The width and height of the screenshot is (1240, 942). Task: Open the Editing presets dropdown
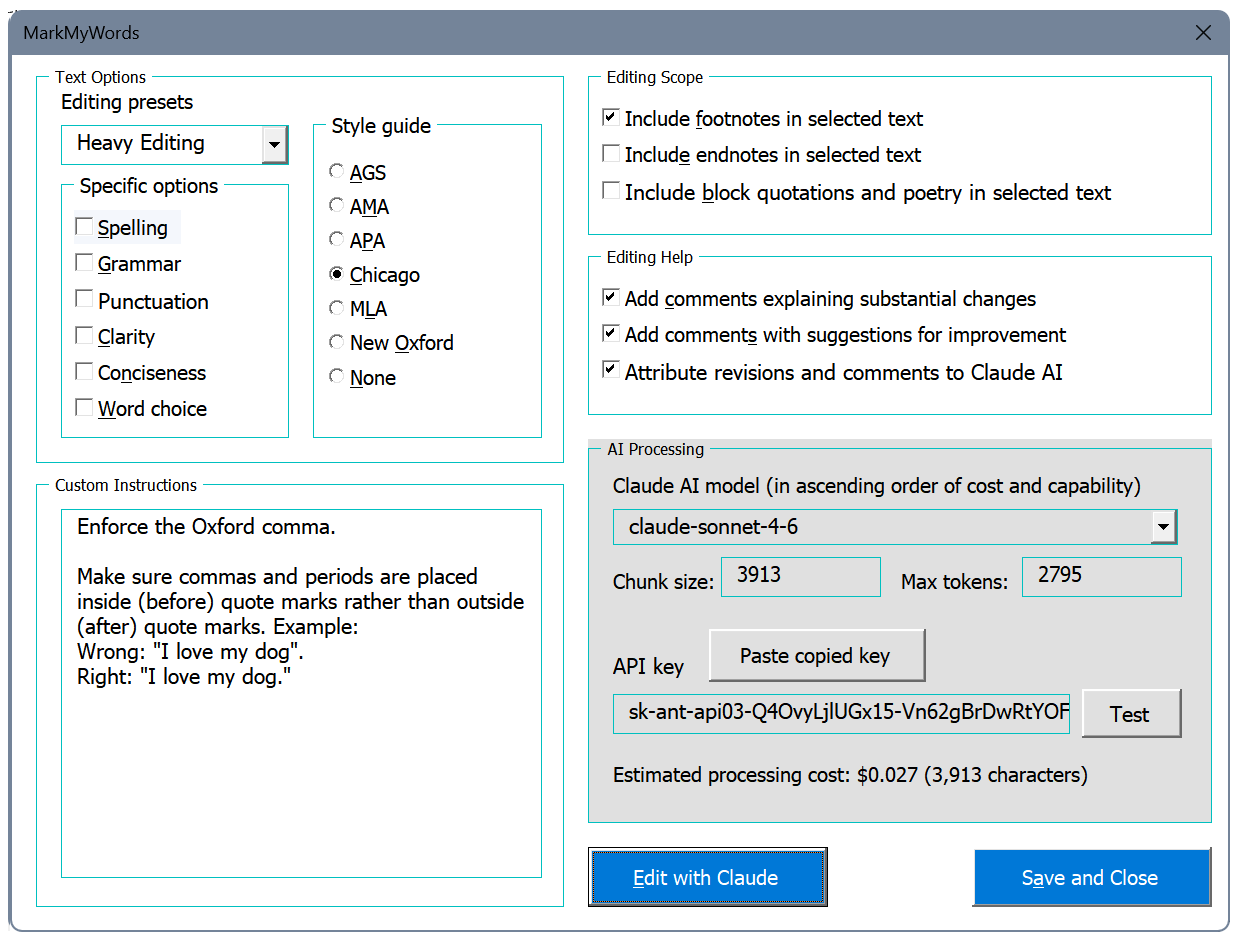tap(273, 144)
